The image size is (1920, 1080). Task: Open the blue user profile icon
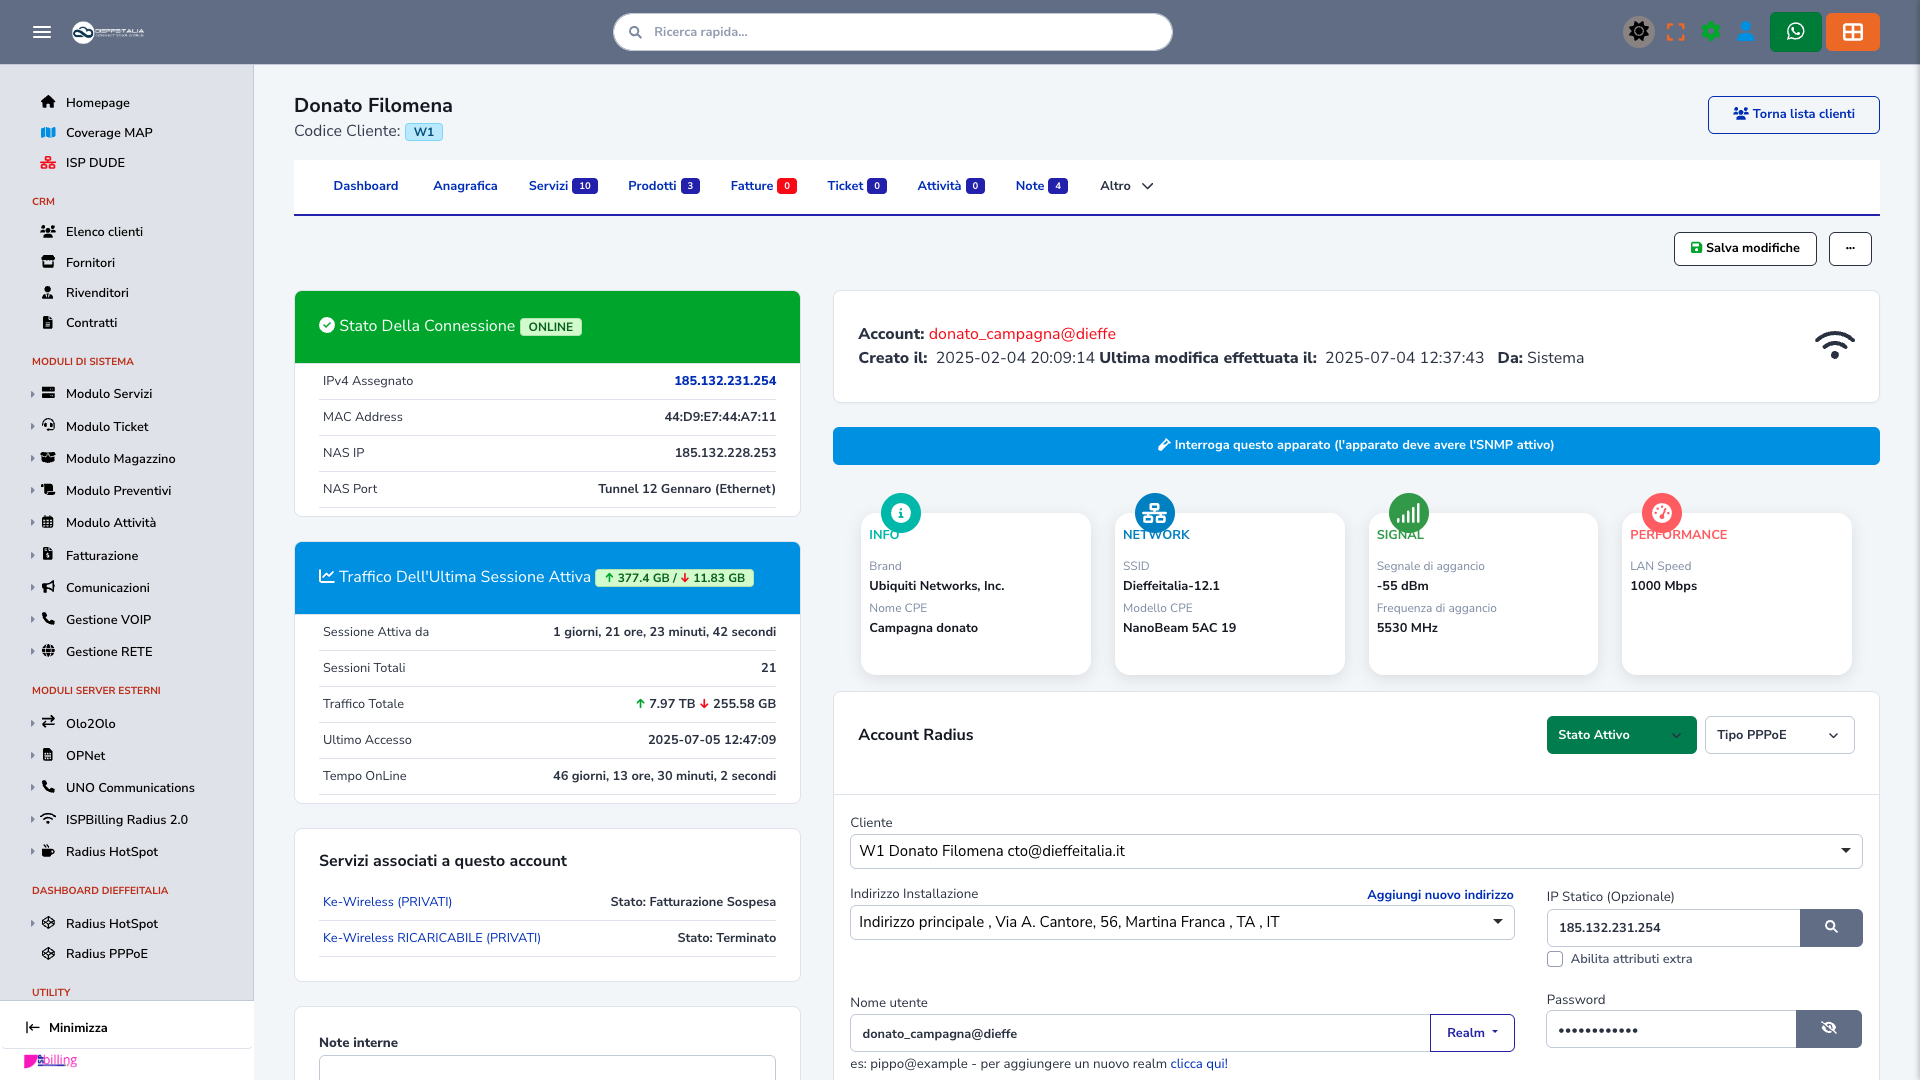(1746, 32)
